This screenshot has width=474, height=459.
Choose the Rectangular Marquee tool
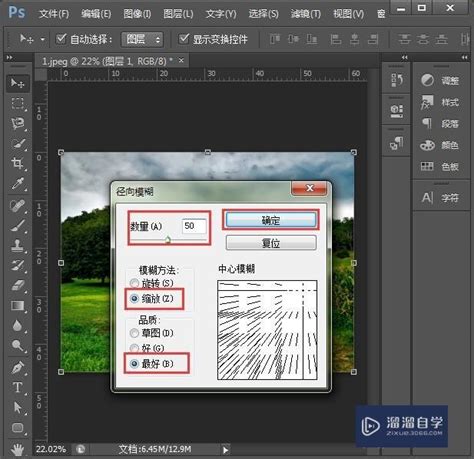point(17,104)
